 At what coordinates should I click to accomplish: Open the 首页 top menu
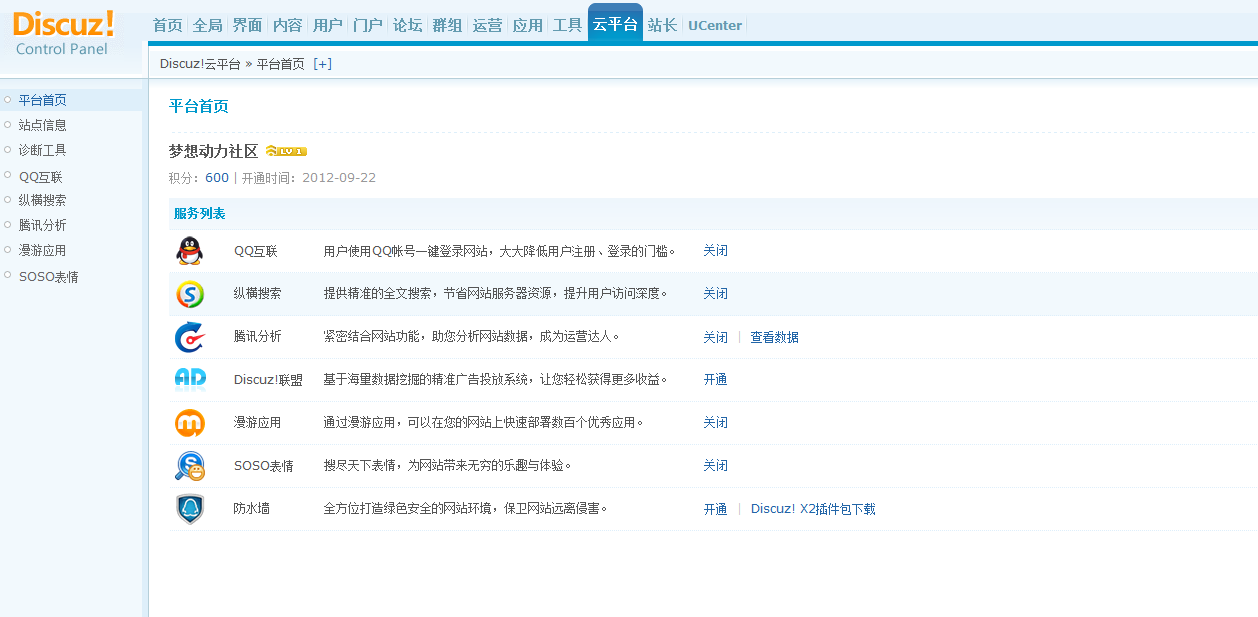[x=168, y=25]
